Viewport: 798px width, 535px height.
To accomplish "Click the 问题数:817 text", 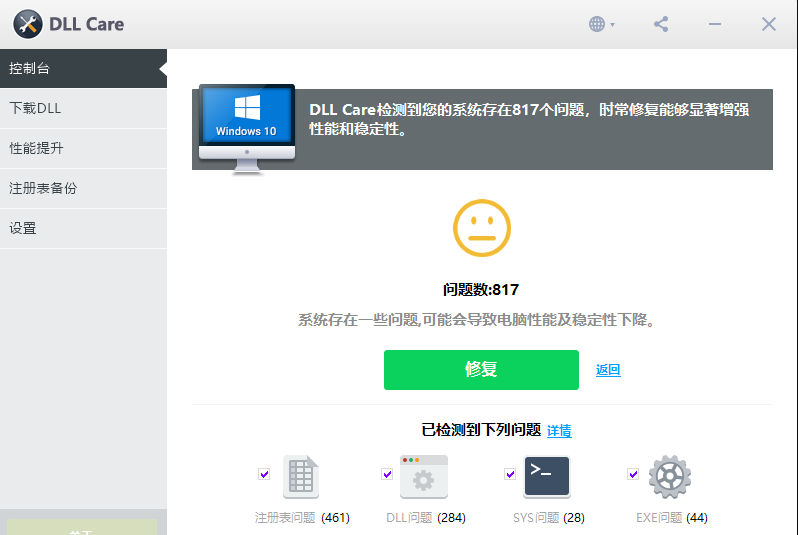I will click(x=481, y=290).
